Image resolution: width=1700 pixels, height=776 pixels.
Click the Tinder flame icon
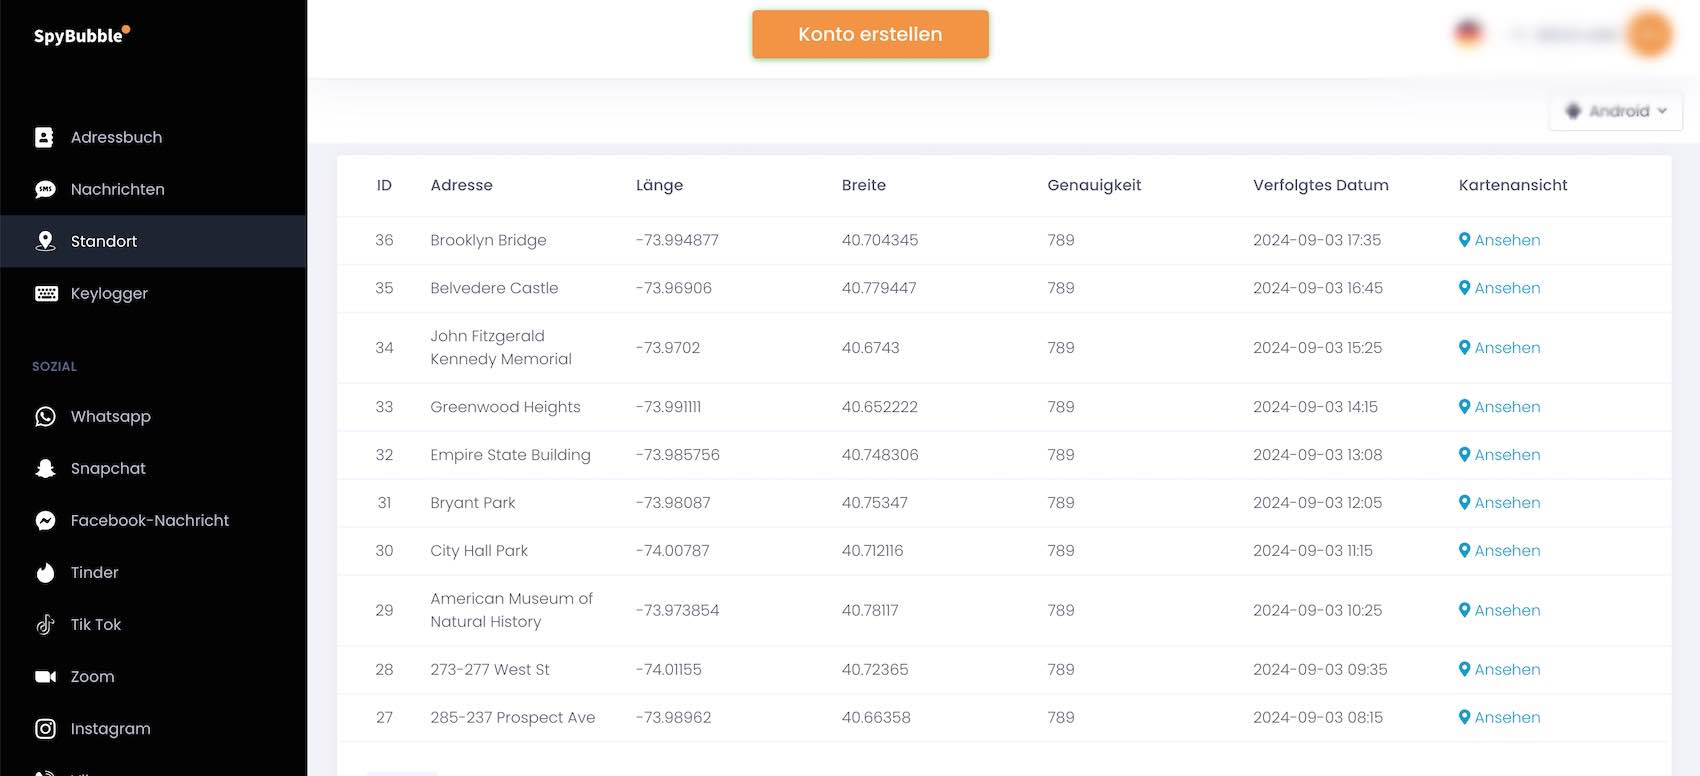[x=45, y=572]
